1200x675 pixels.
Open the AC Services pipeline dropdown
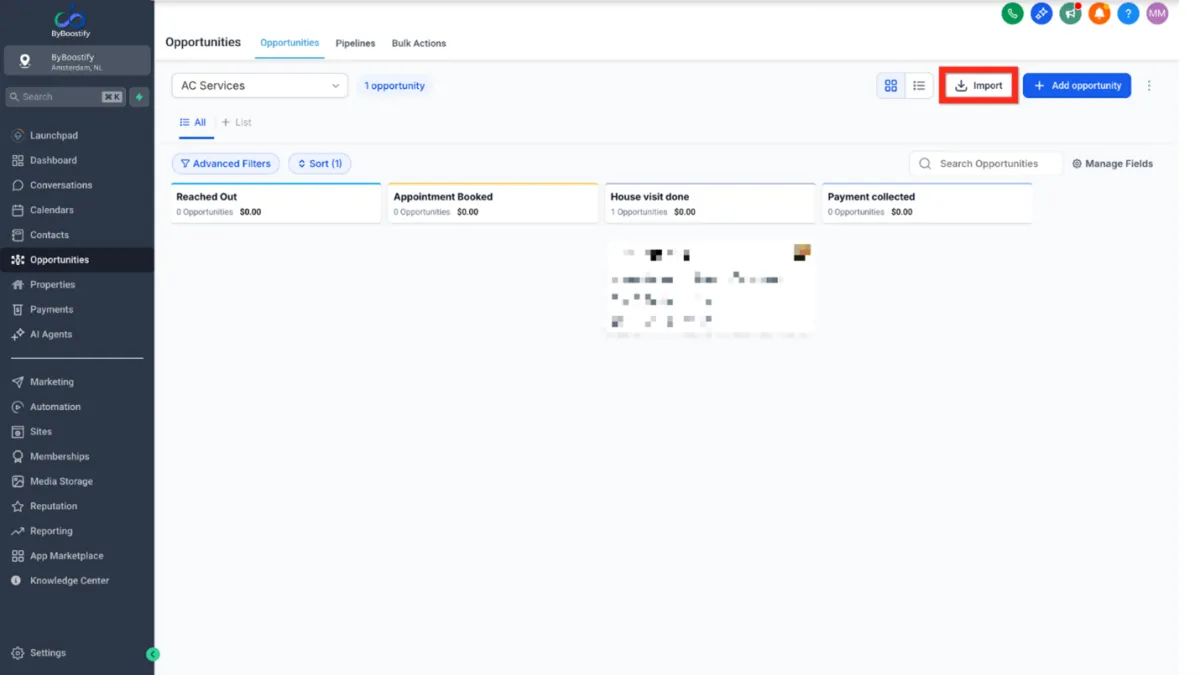pos(260,86)
